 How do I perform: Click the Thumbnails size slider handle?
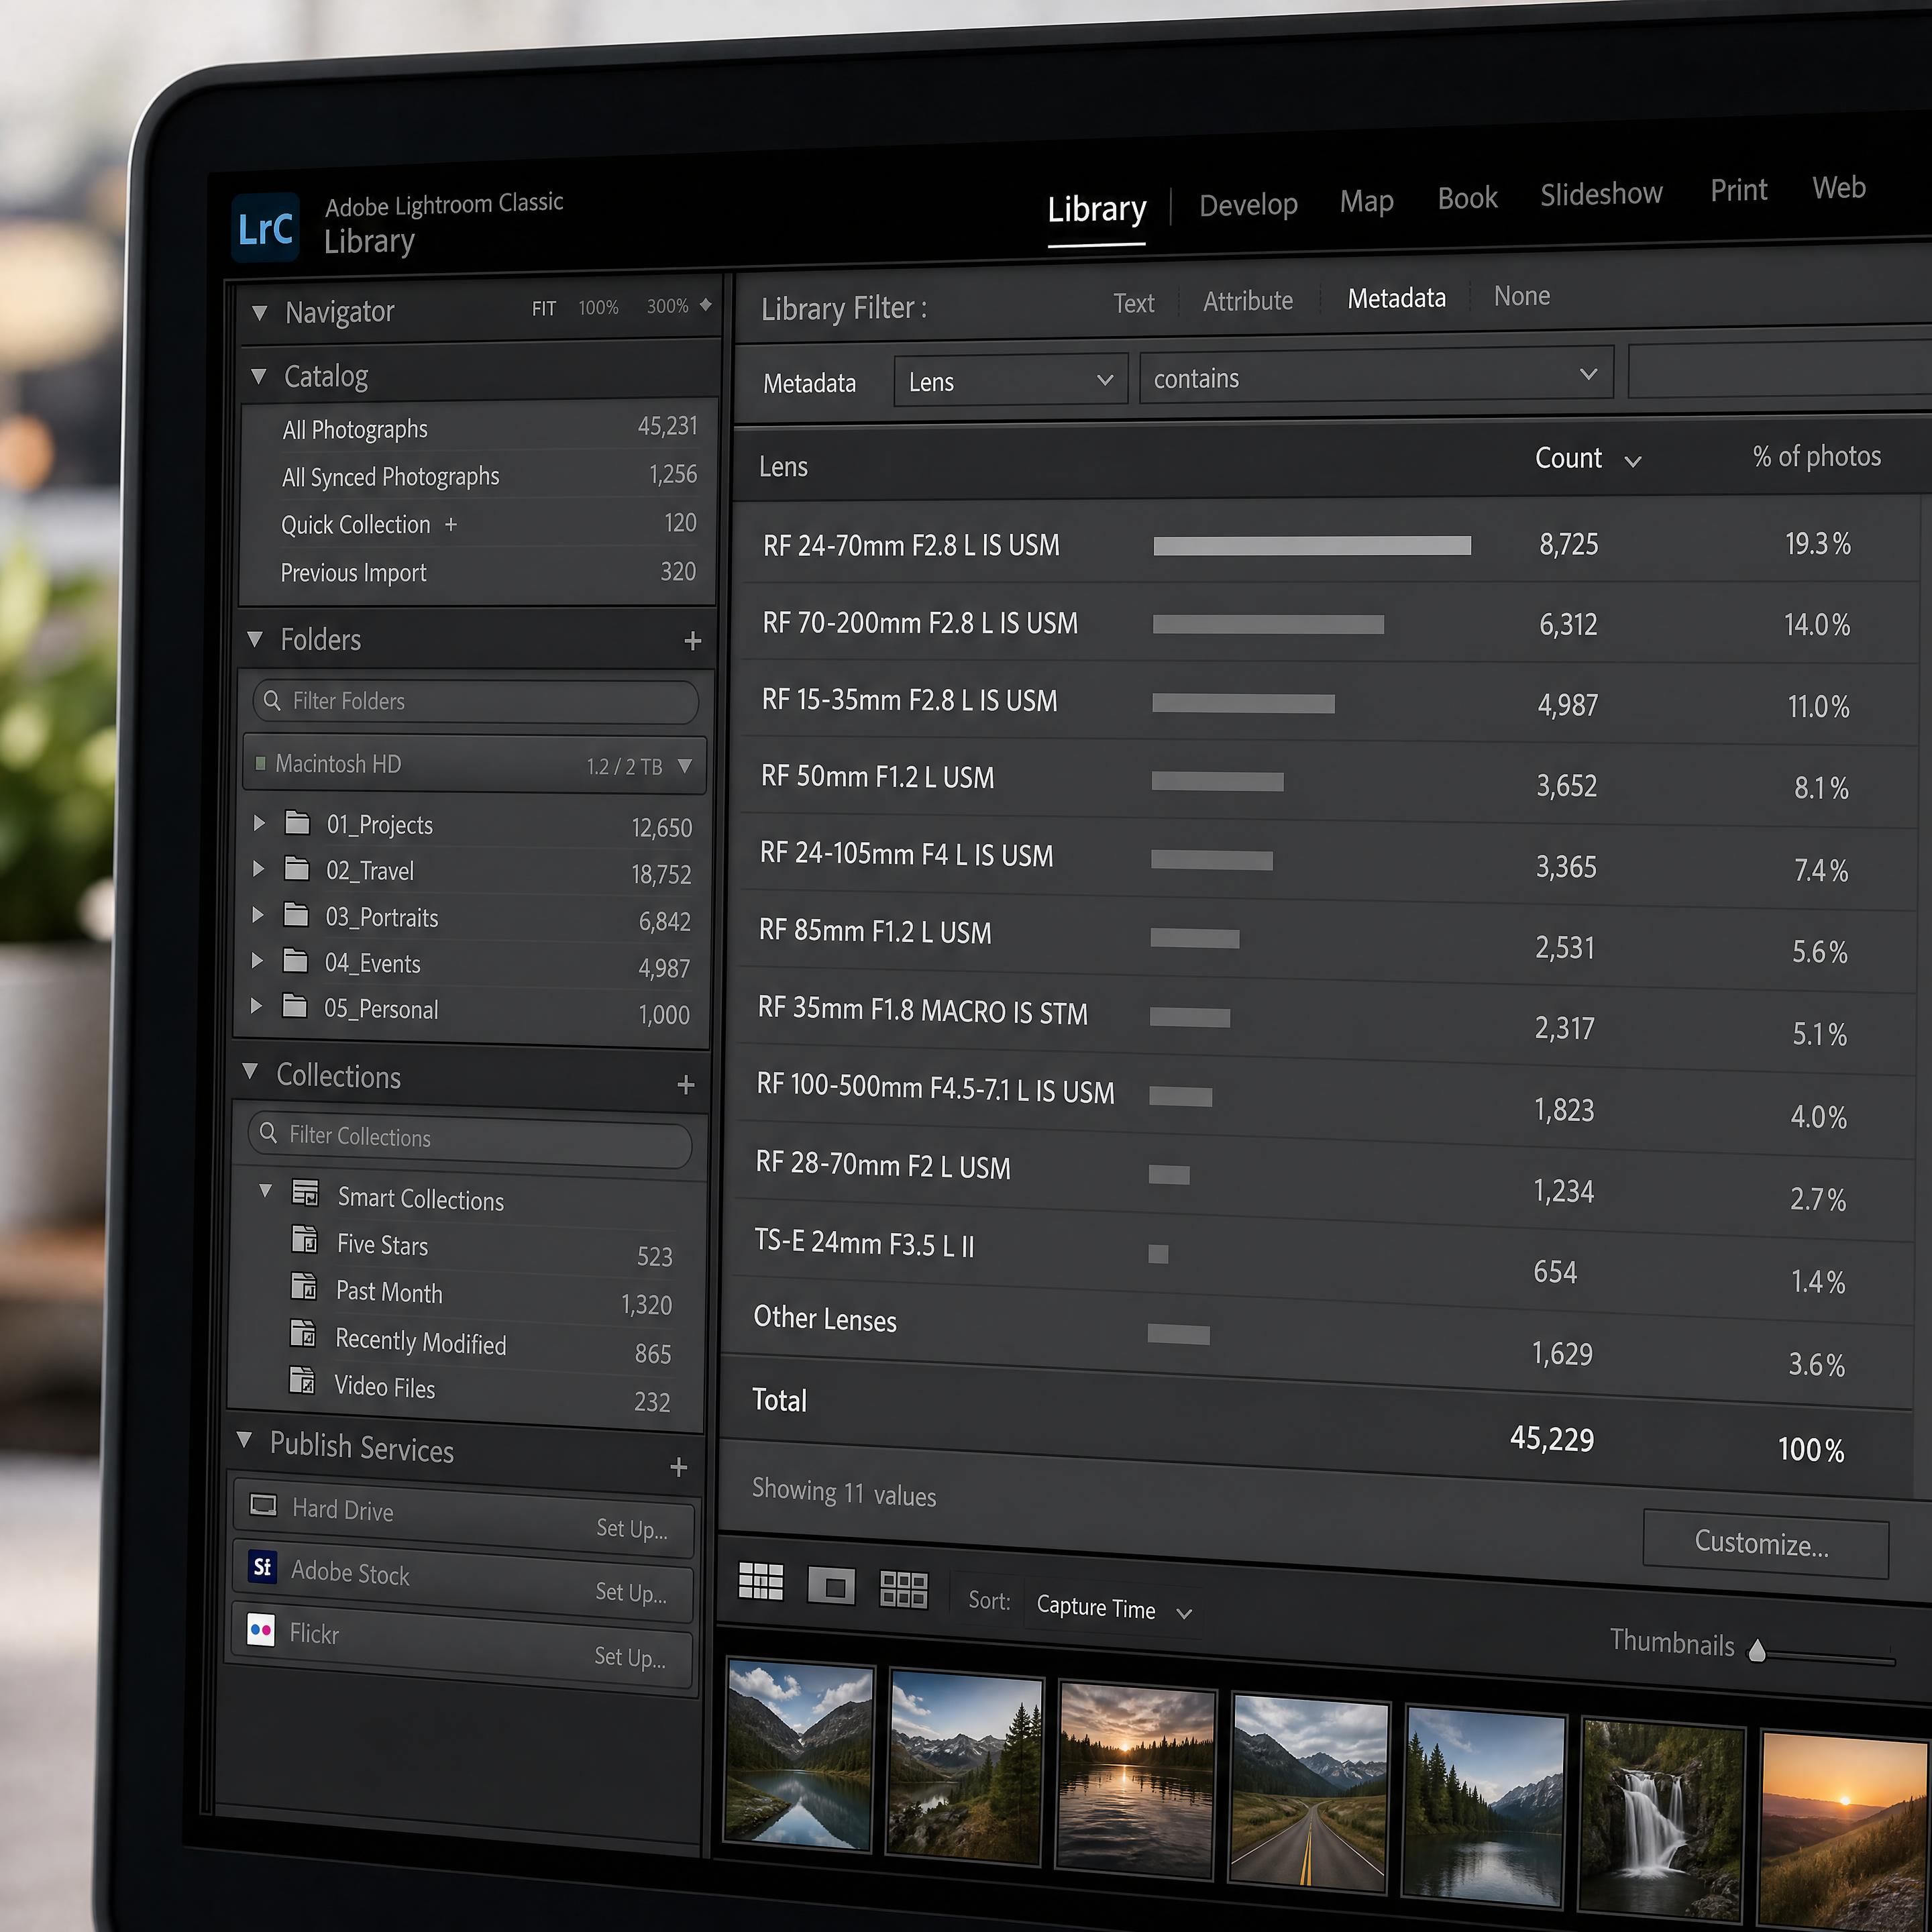1757,1650
